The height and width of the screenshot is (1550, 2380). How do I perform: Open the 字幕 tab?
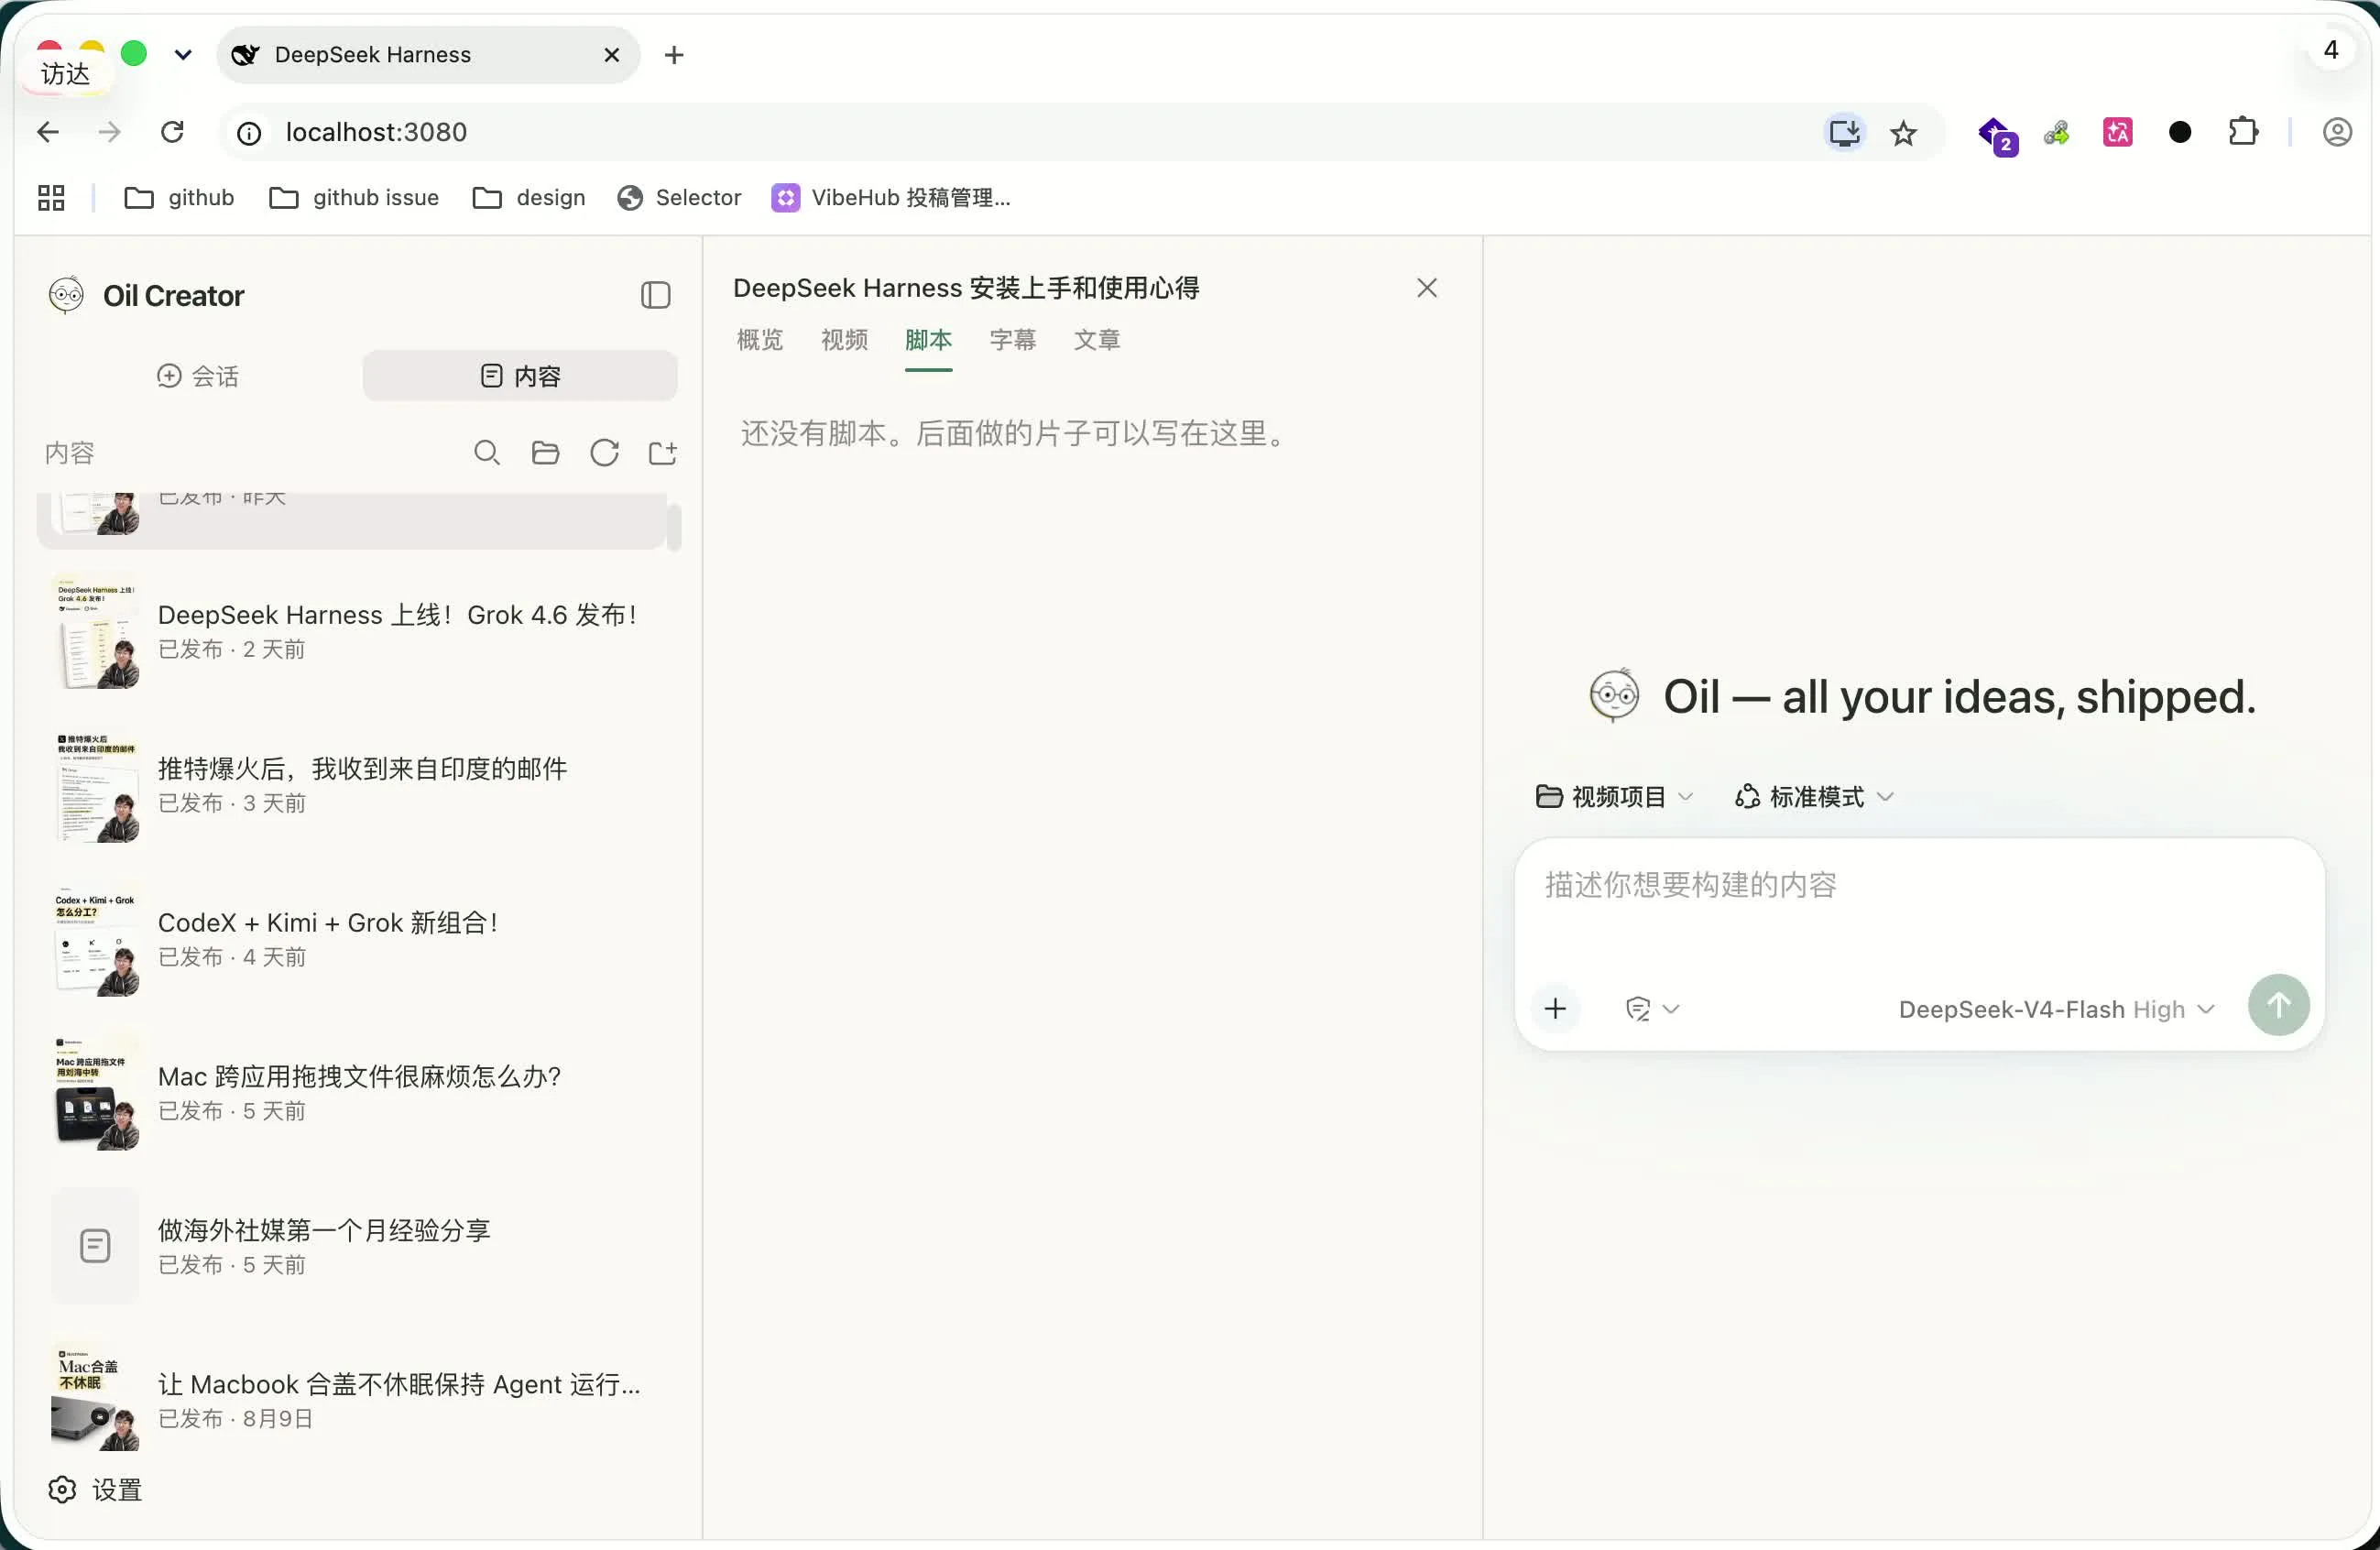click(1012, 340)
